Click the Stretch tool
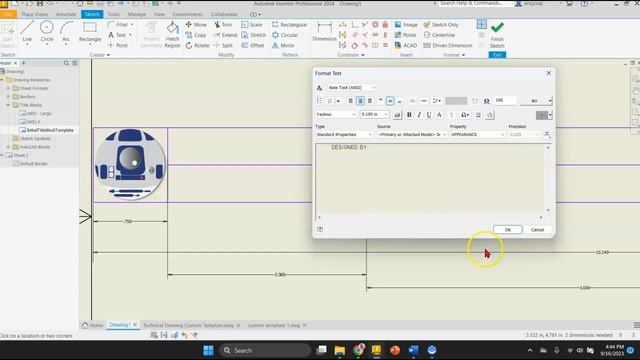640x360 pixels. pyautogui.click(x=253, y=35)
